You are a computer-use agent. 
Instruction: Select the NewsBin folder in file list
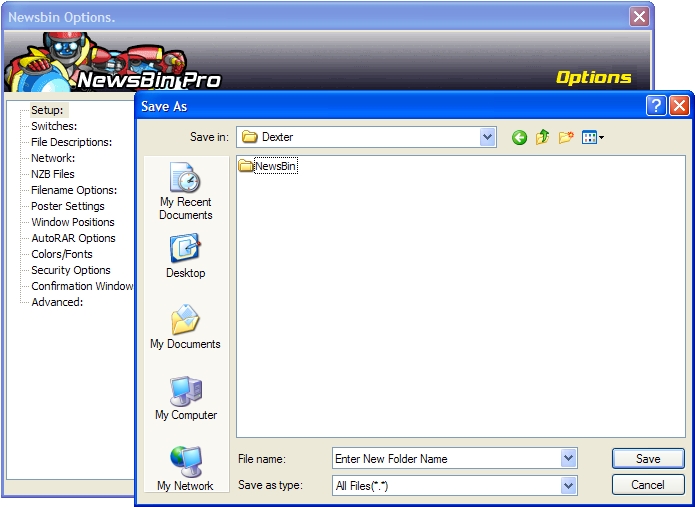point(268,166)
